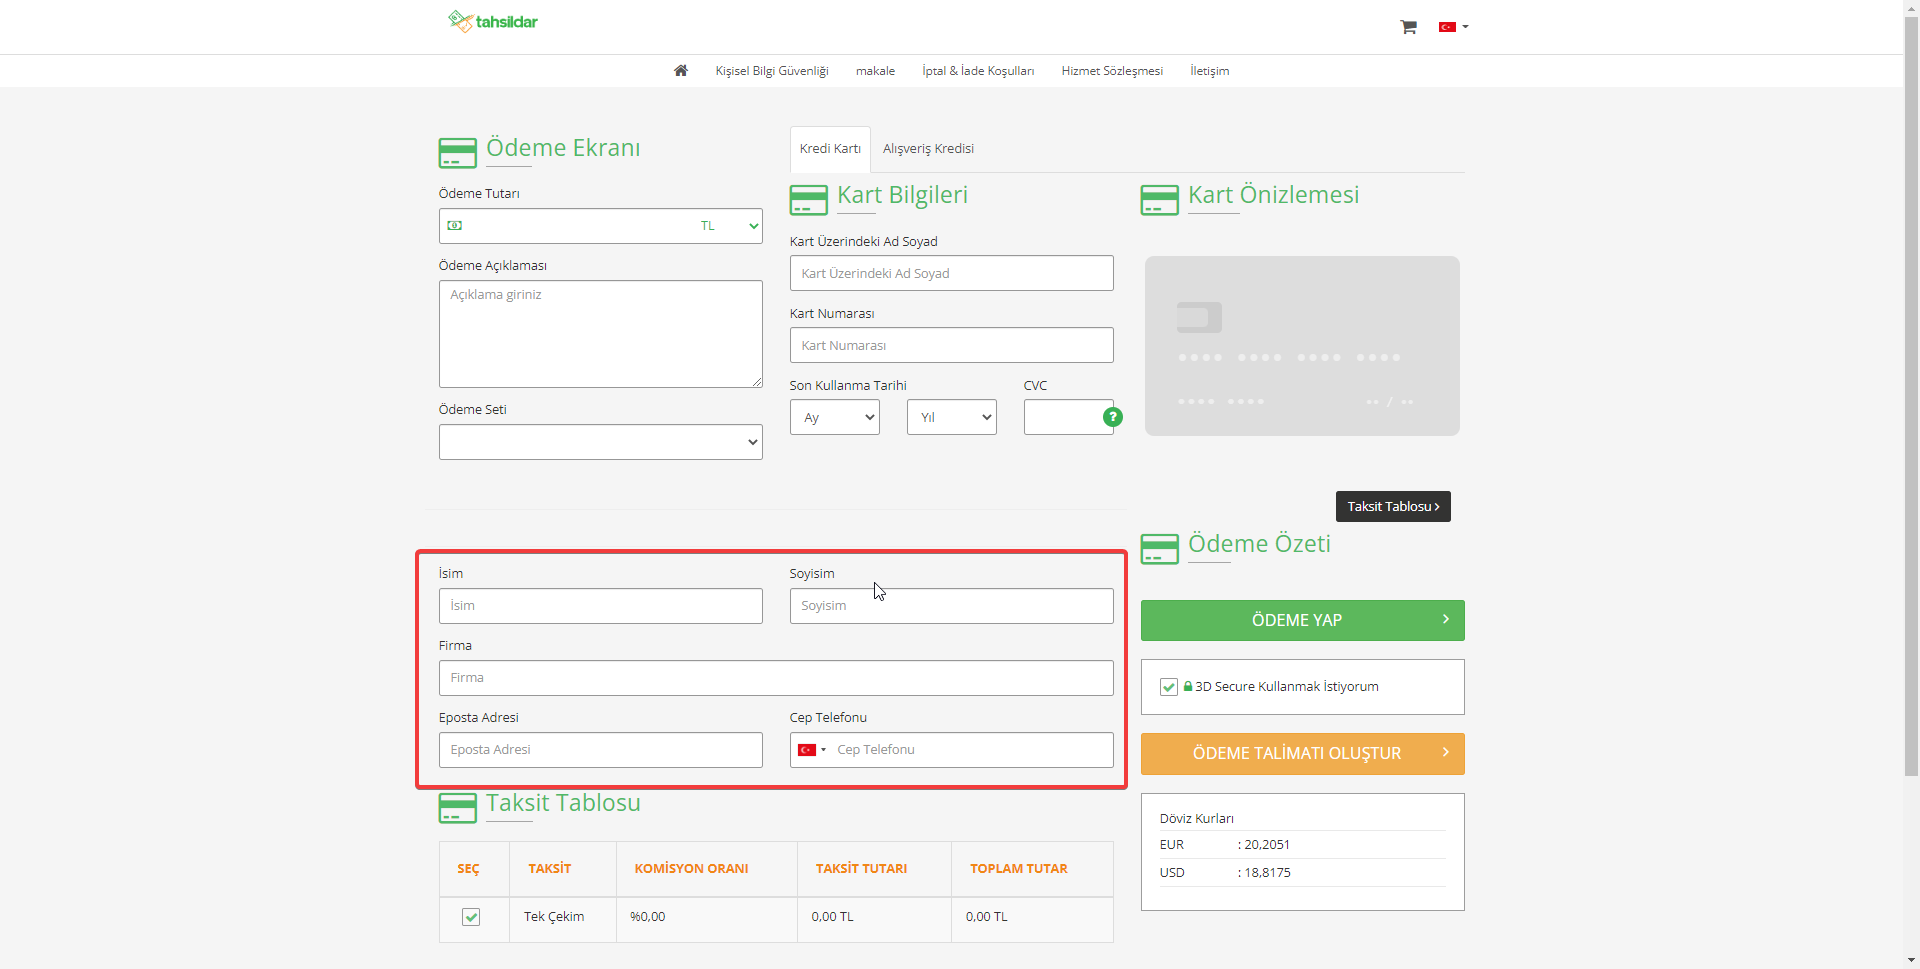Open Hizmet Sözleşmesi menu item
Screen dimensions: 1920x969
coord(1112,71)
